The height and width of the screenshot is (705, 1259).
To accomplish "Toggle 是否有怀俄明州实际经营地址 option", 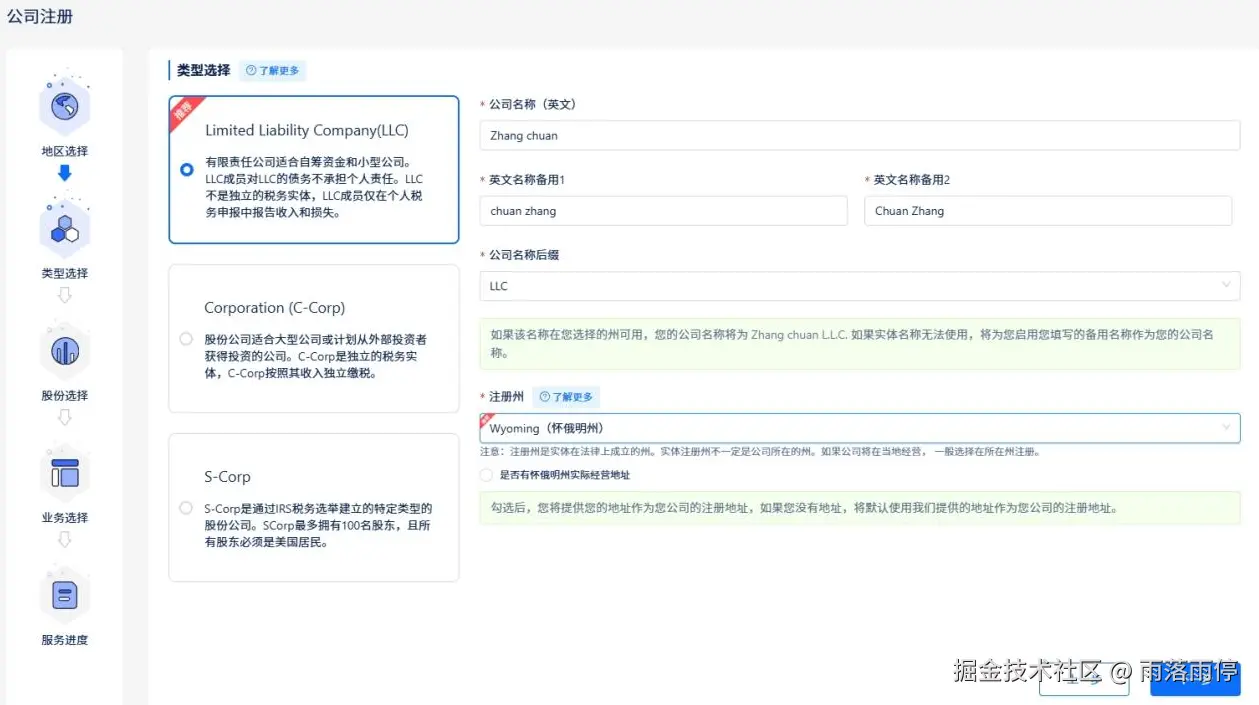I will pos(486,475).
